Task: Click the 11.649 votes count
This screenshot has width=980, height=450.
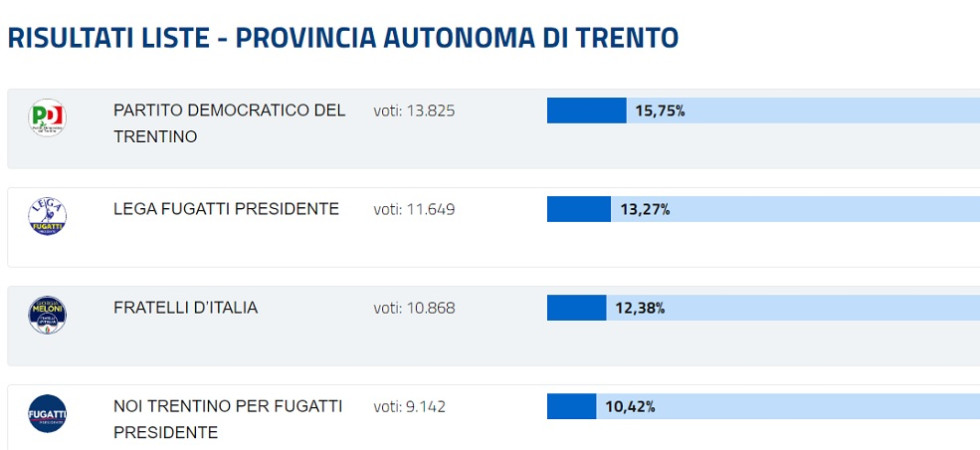Action: [x=414, y=209]
